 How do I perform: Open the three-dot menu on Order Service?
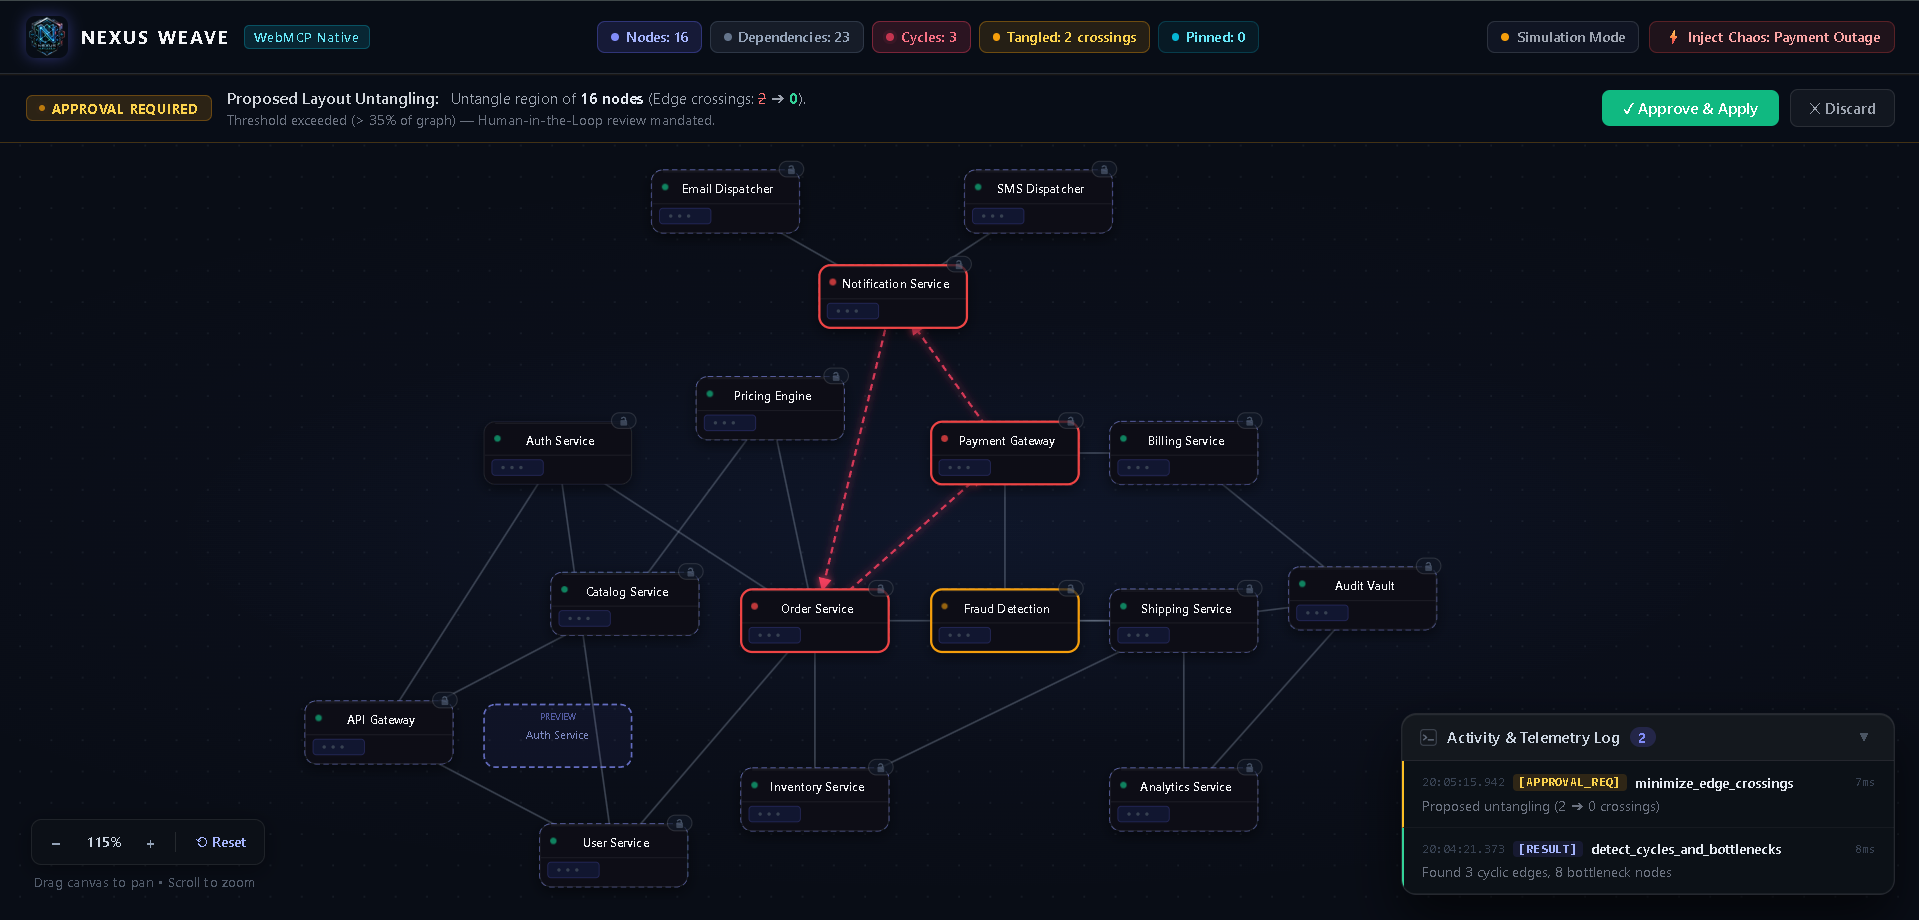point(774,635)
